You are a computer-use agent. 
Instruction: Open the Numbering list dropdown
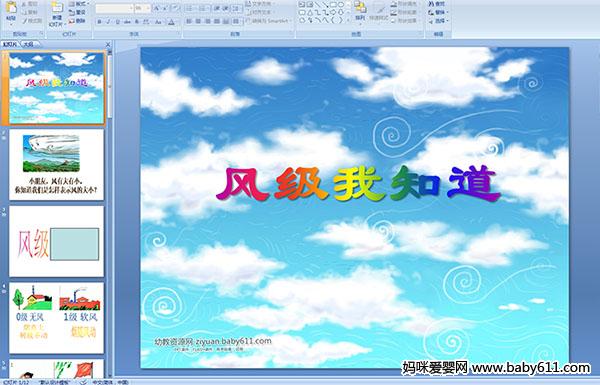(x=204, y=8)
